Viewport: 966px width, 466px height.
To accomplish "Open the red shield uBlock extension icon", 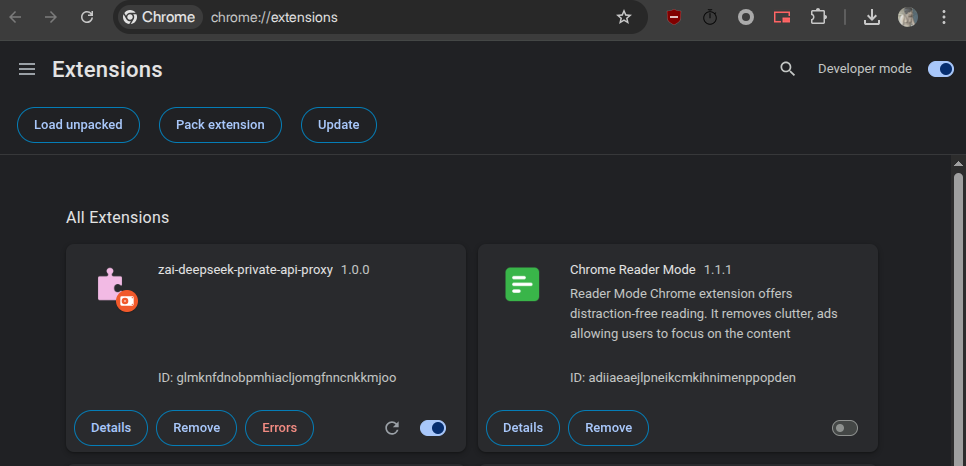I will click(674, 17).
